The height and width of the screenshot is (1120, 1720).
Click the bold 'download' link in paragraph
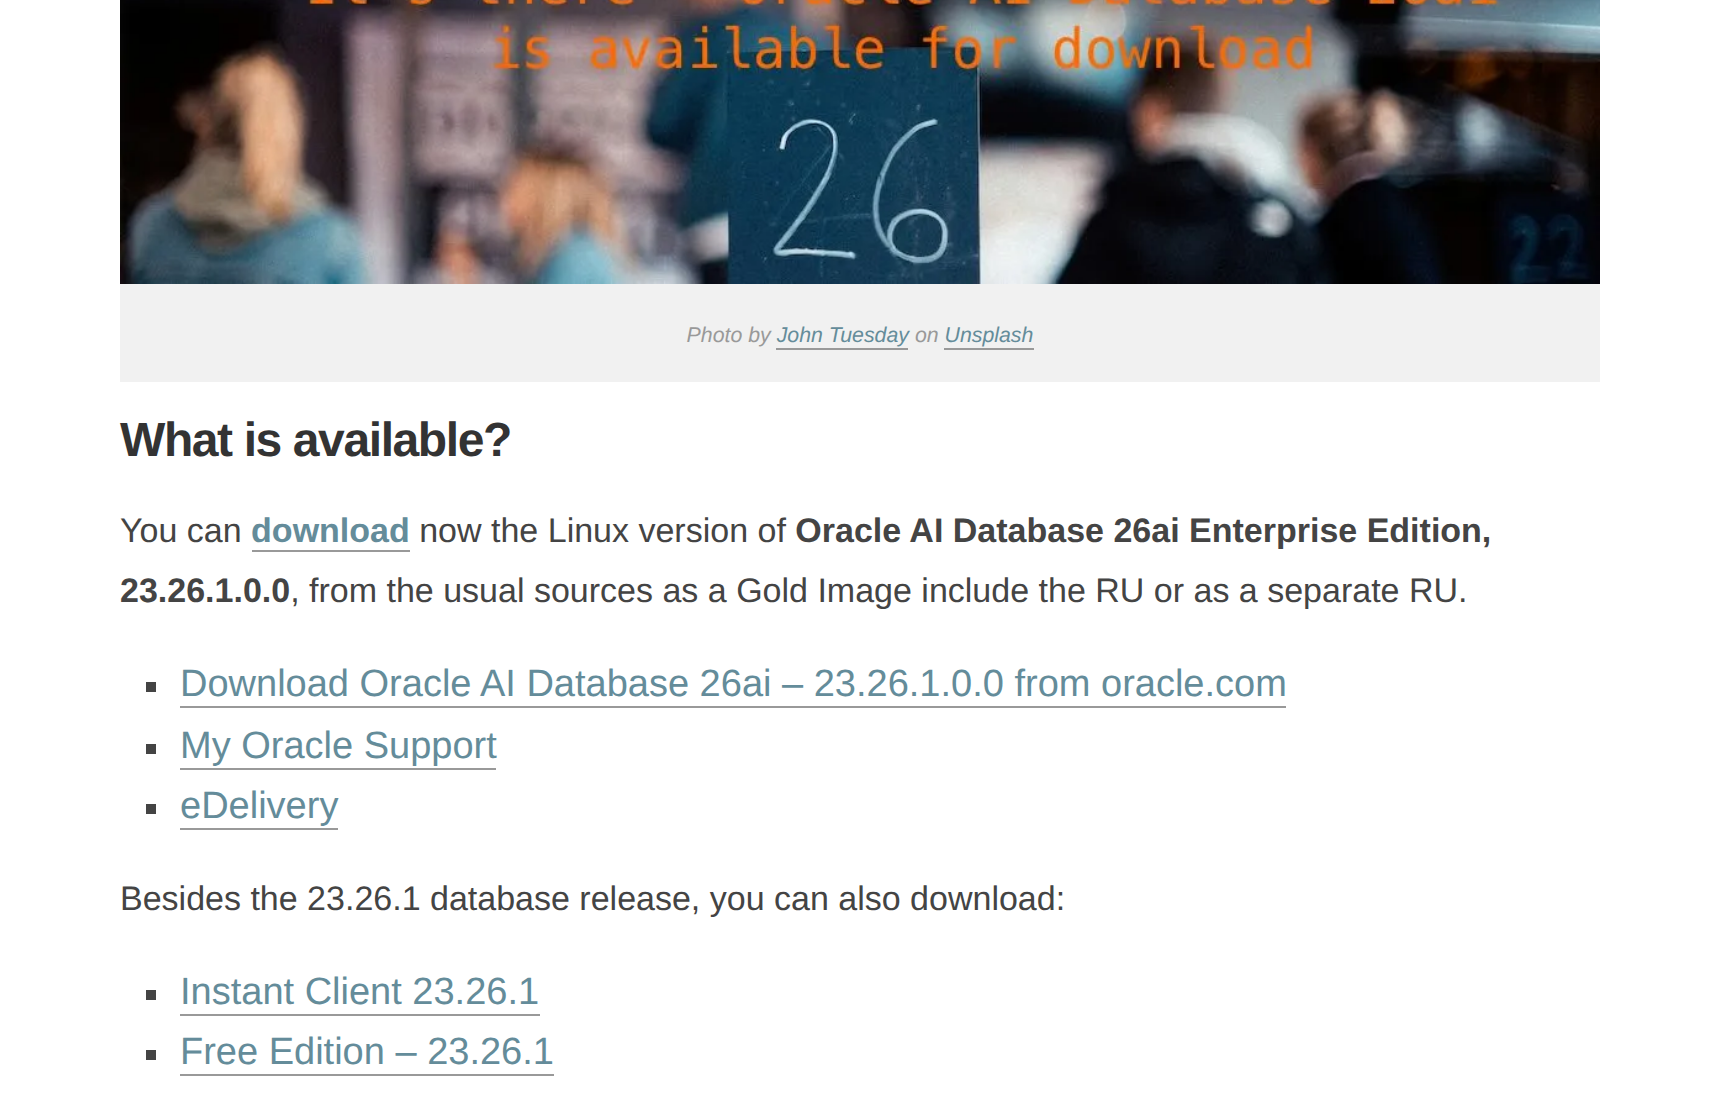click(330, 531)
